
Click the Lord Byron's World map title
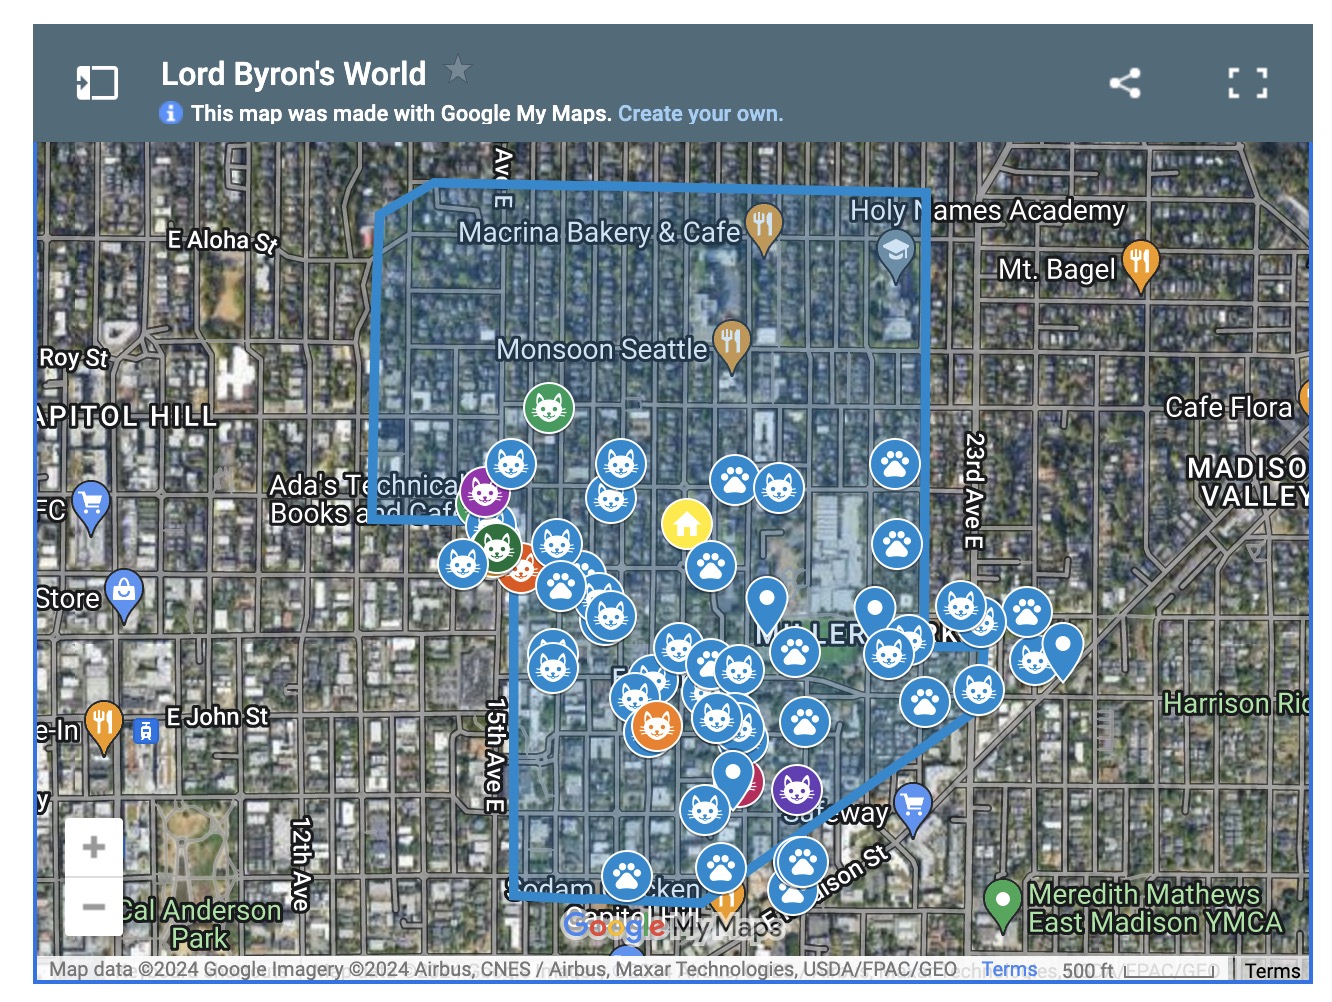[293, 74]
